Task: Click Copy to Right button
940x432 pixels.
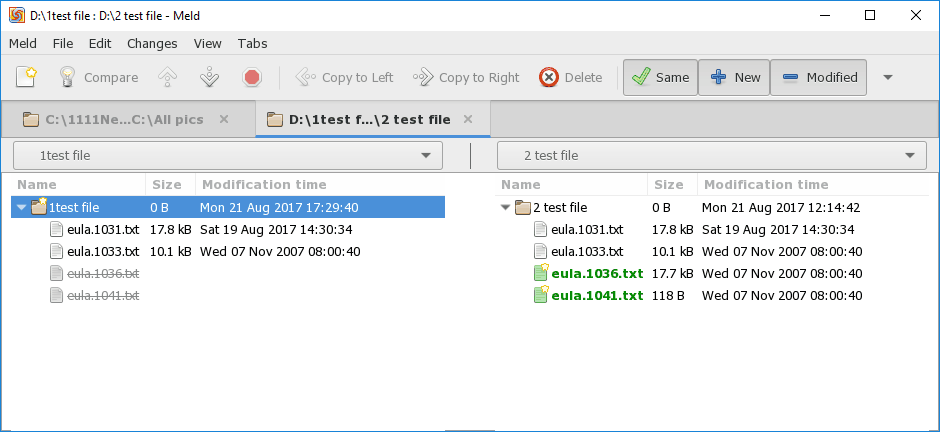Action: click(466, 77)
